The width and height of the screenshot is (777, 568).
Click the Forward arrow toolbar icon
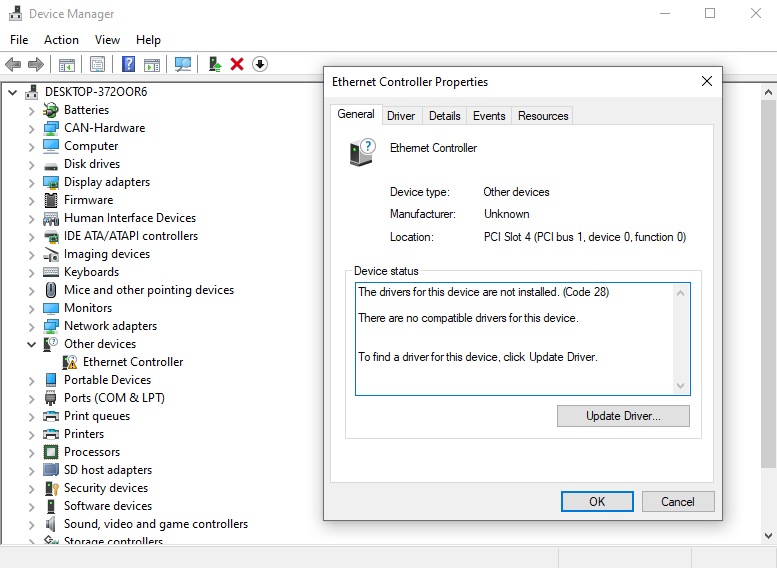(36, 64)
